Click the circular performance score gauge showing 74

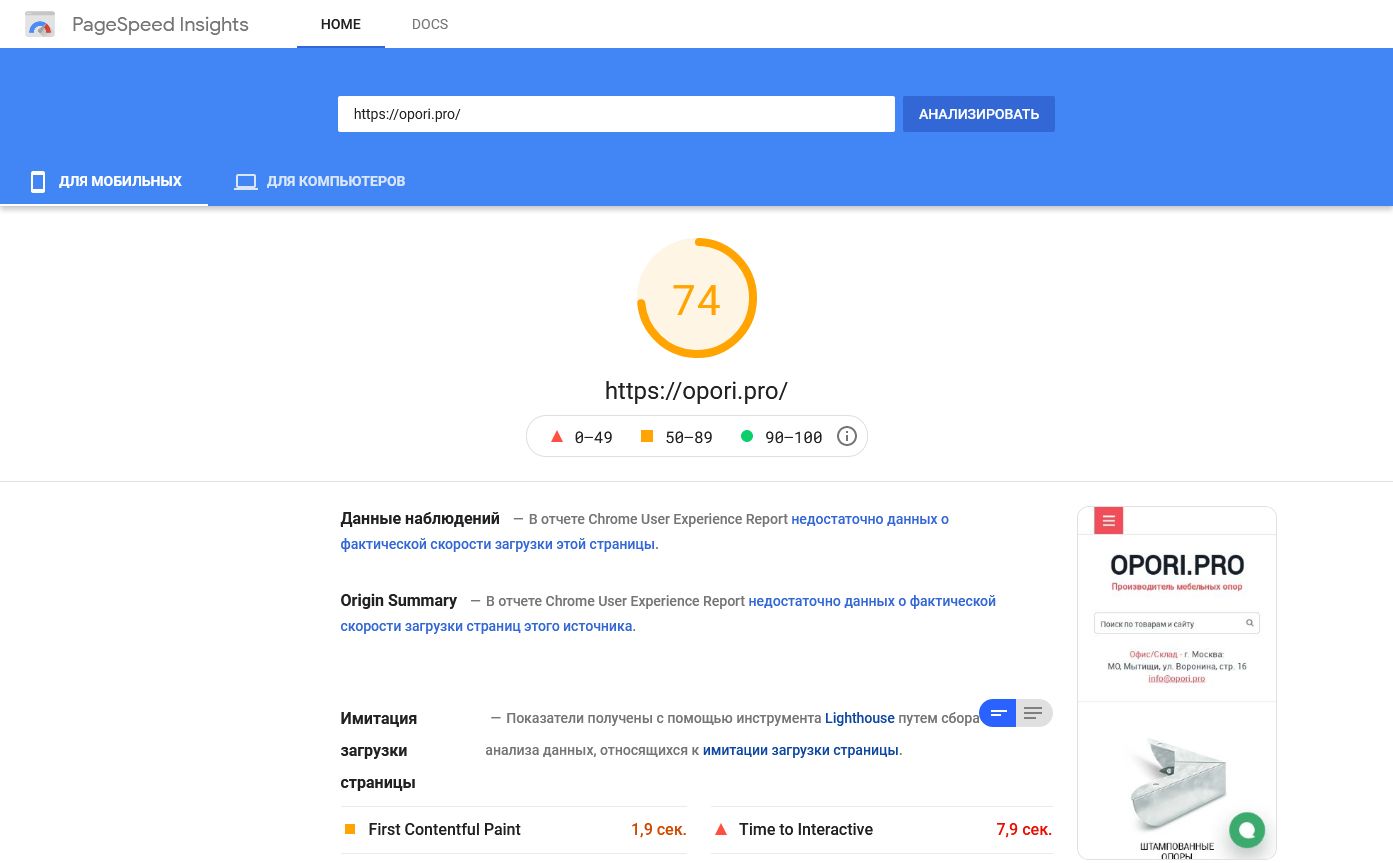(697, 298)
